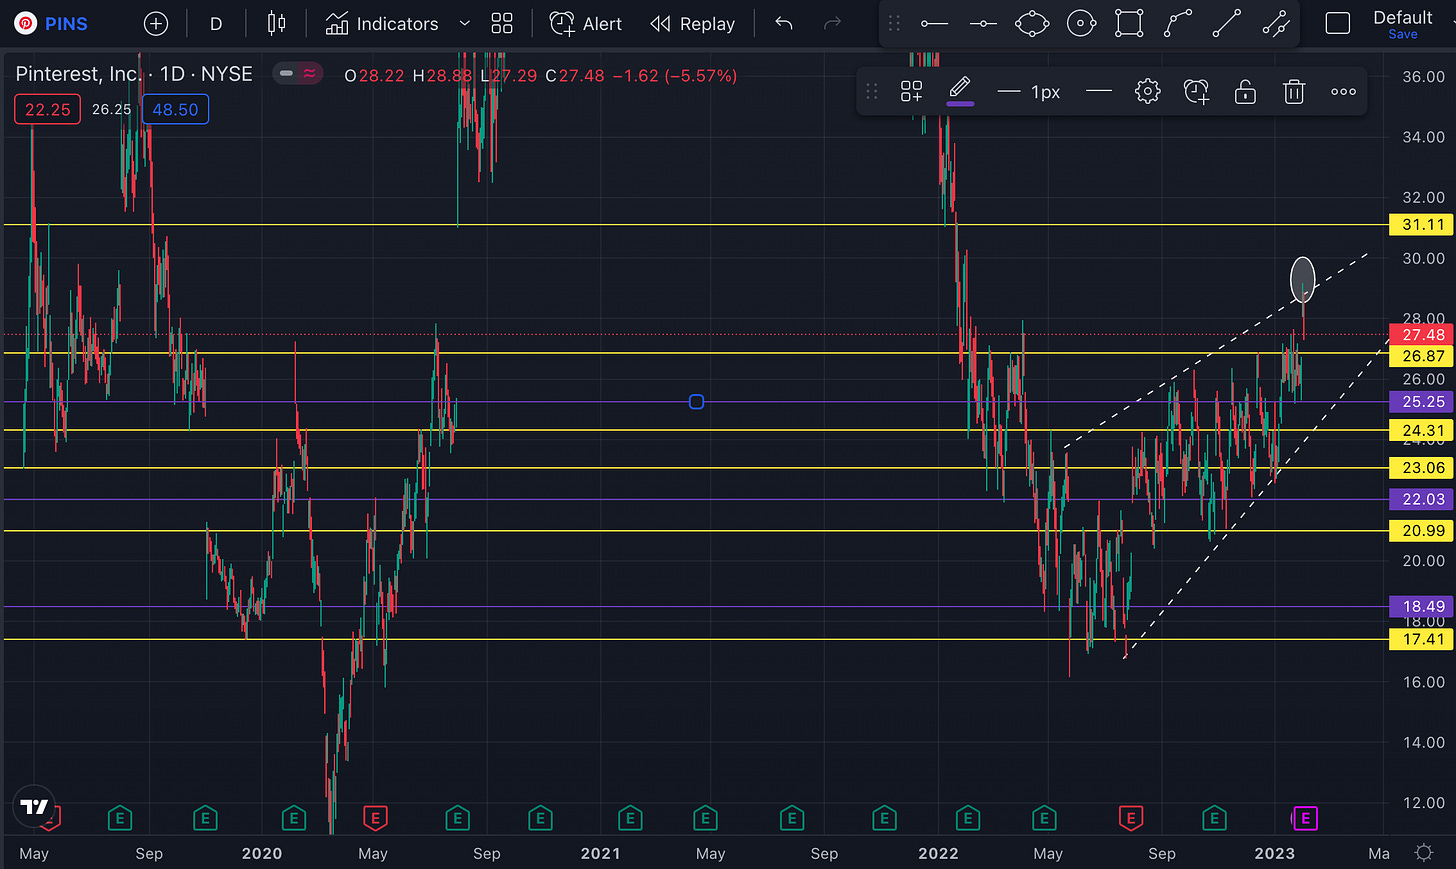Select the 18.49 purple line price label
Image resolution: width=1456 pixels, height=869 pixels.
[1421, 607]
